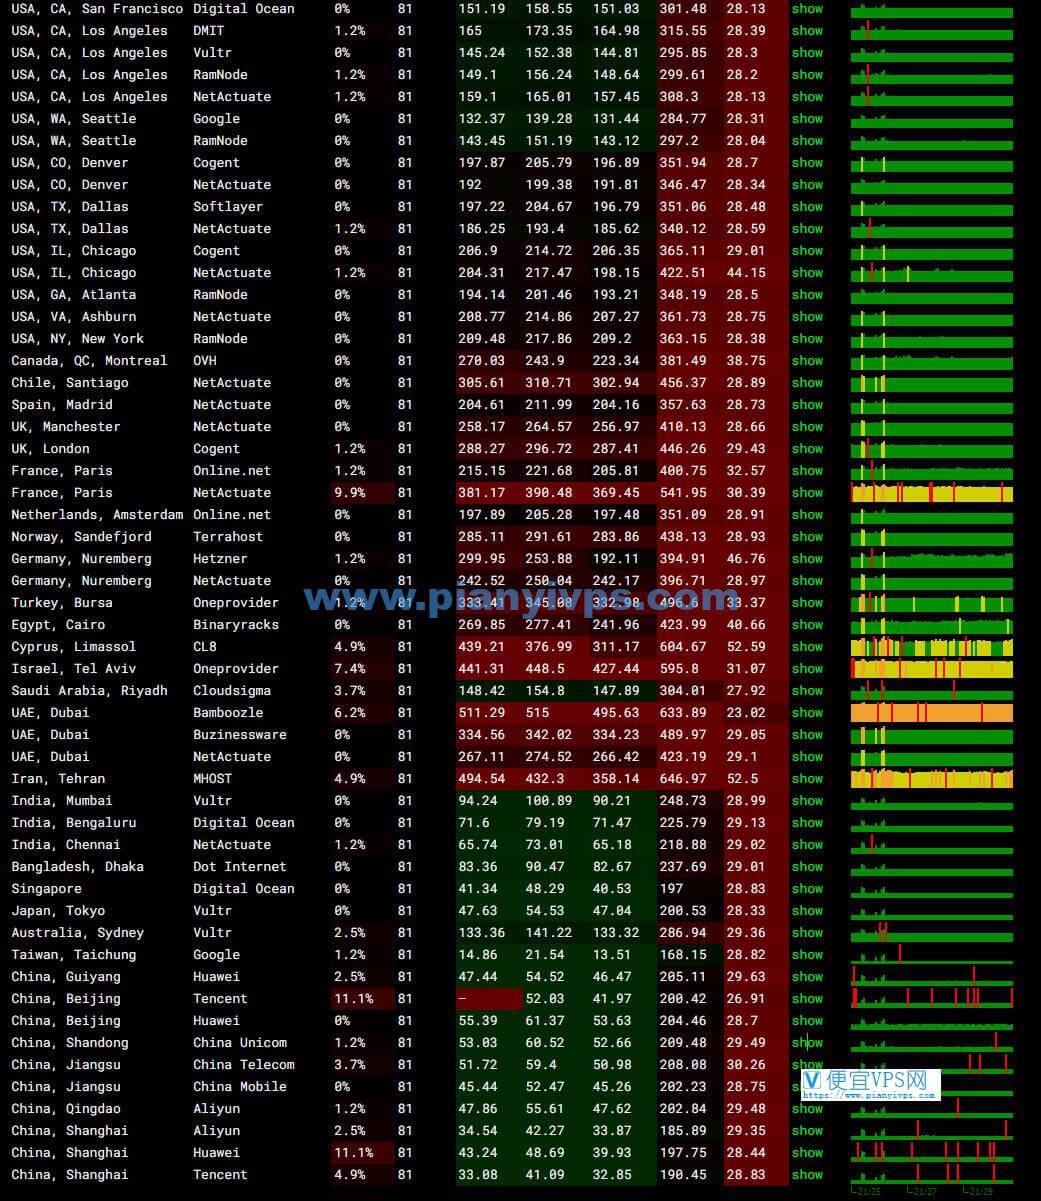Click the "Dot Internet" provider name
Screen dimensions: 1041x1201
coord(240,867)
